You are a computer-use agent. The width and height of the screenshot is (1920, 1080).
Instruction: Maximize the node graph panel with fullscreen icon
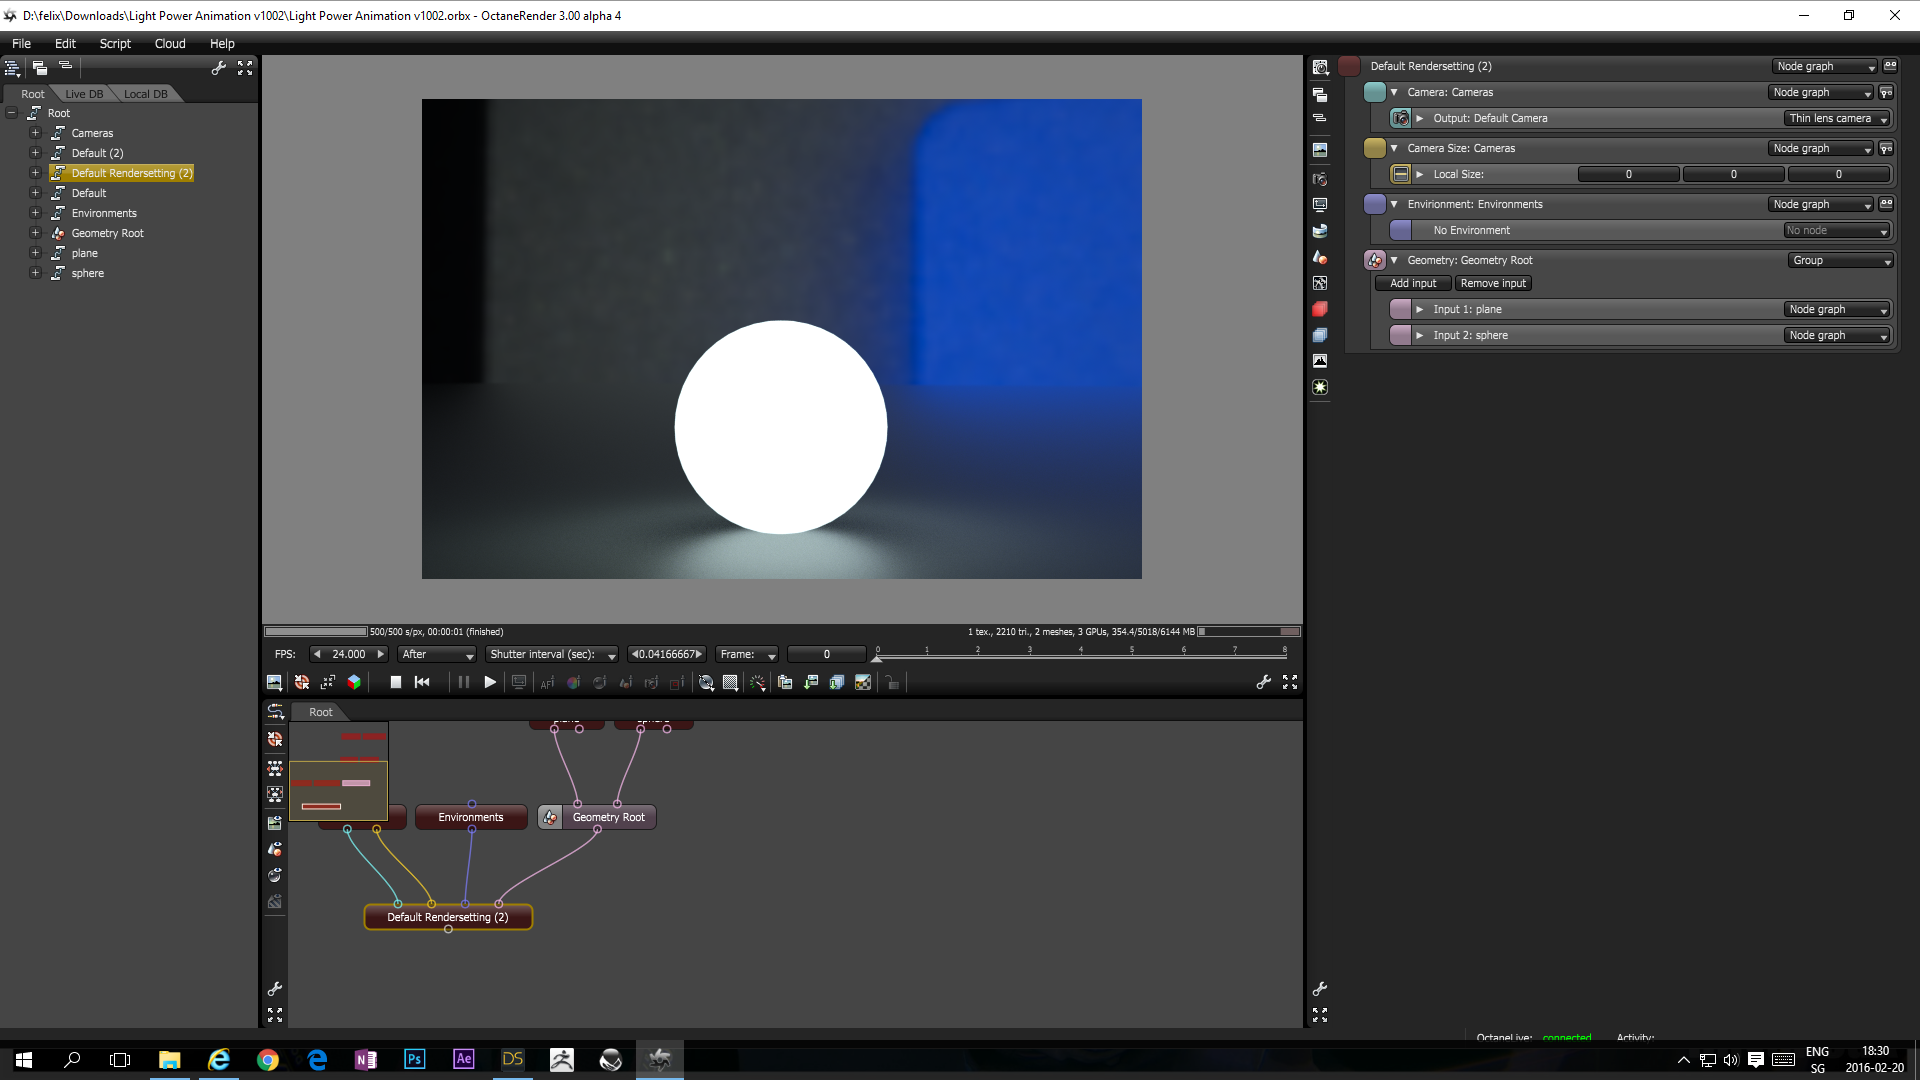tap(275, 1014)
